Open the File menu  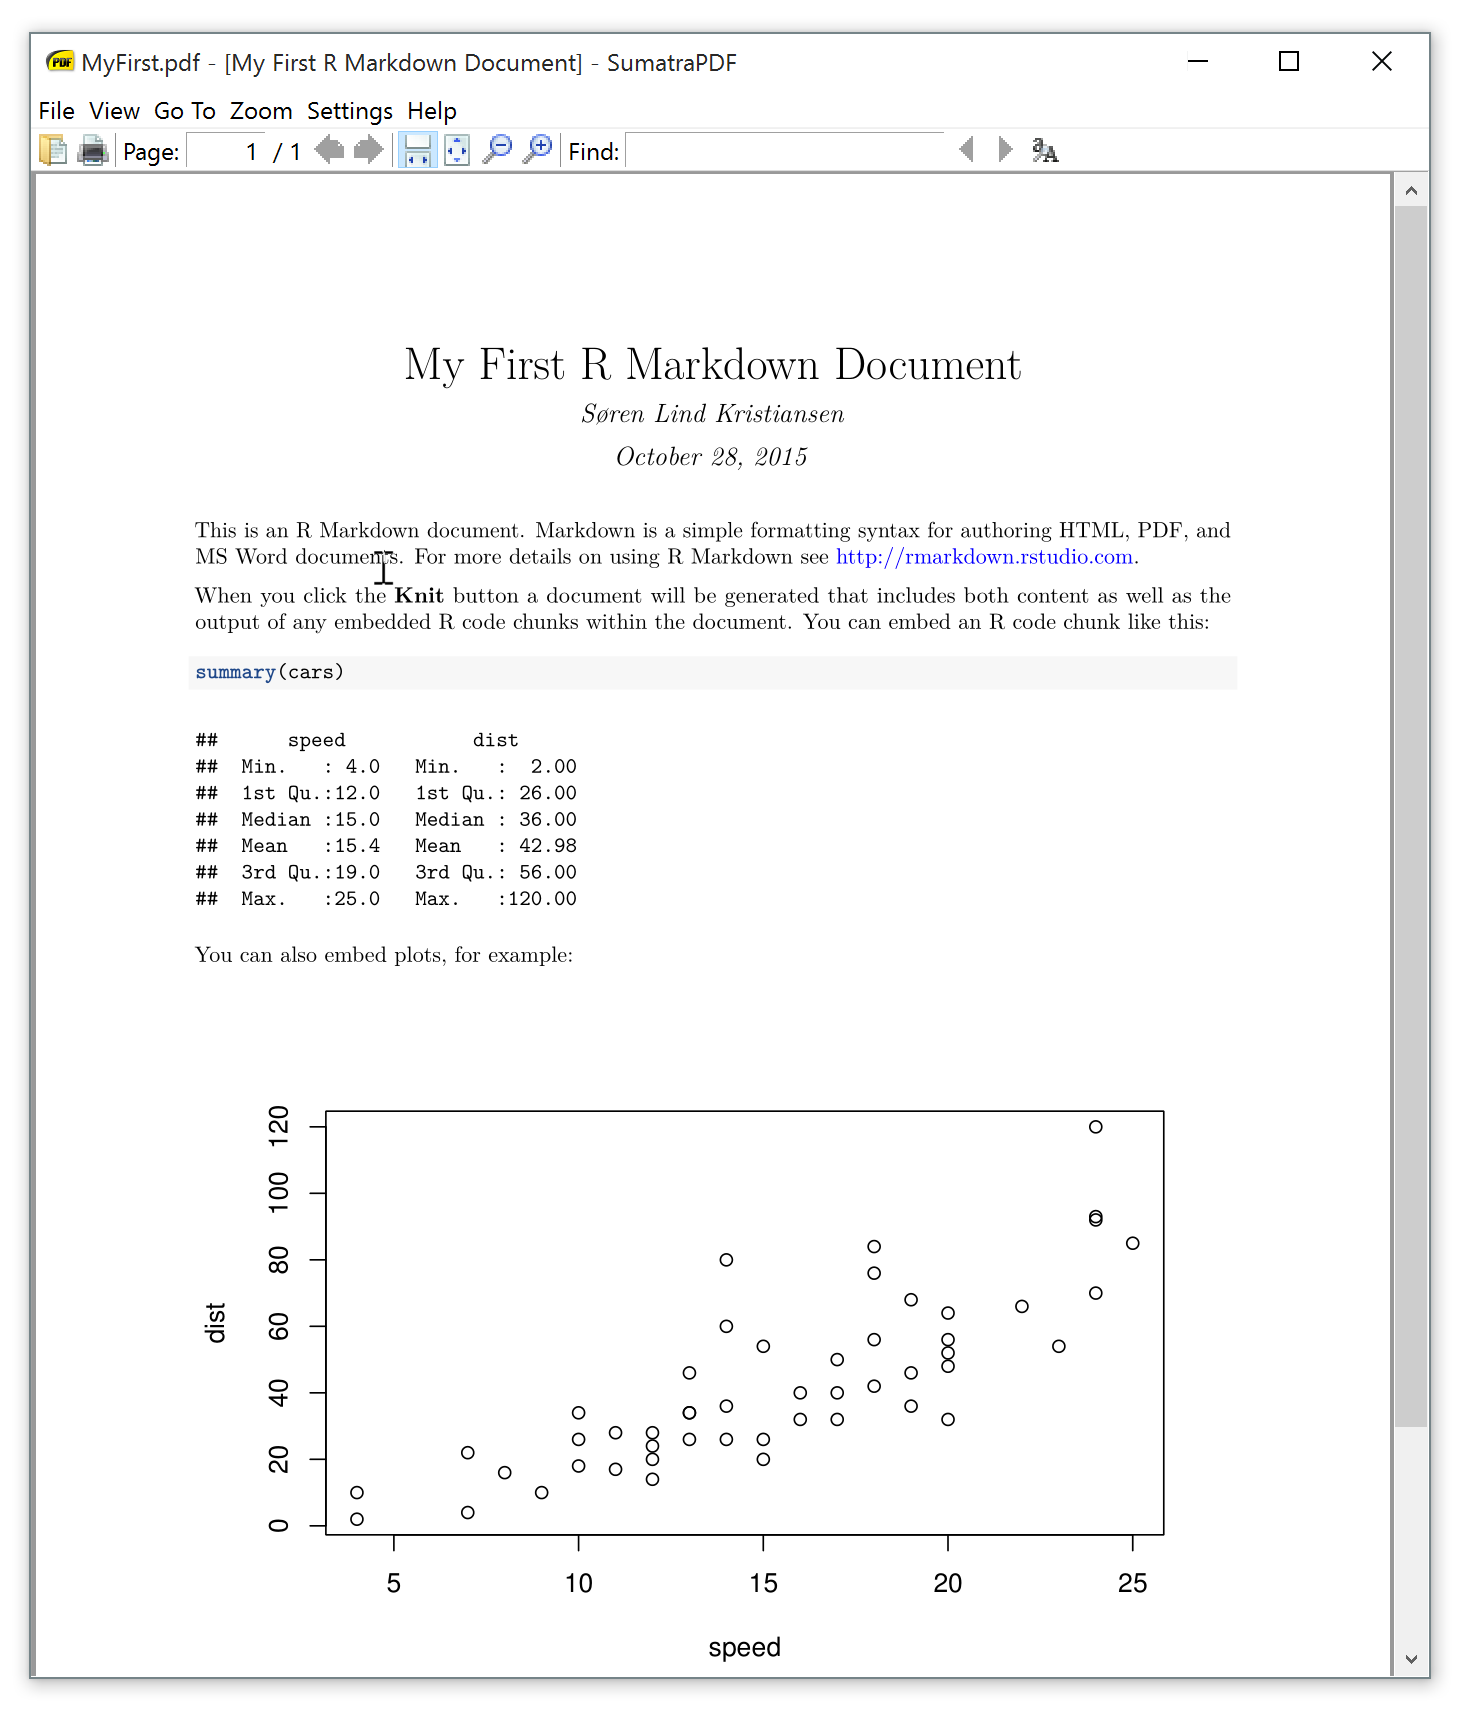(57, 111)
